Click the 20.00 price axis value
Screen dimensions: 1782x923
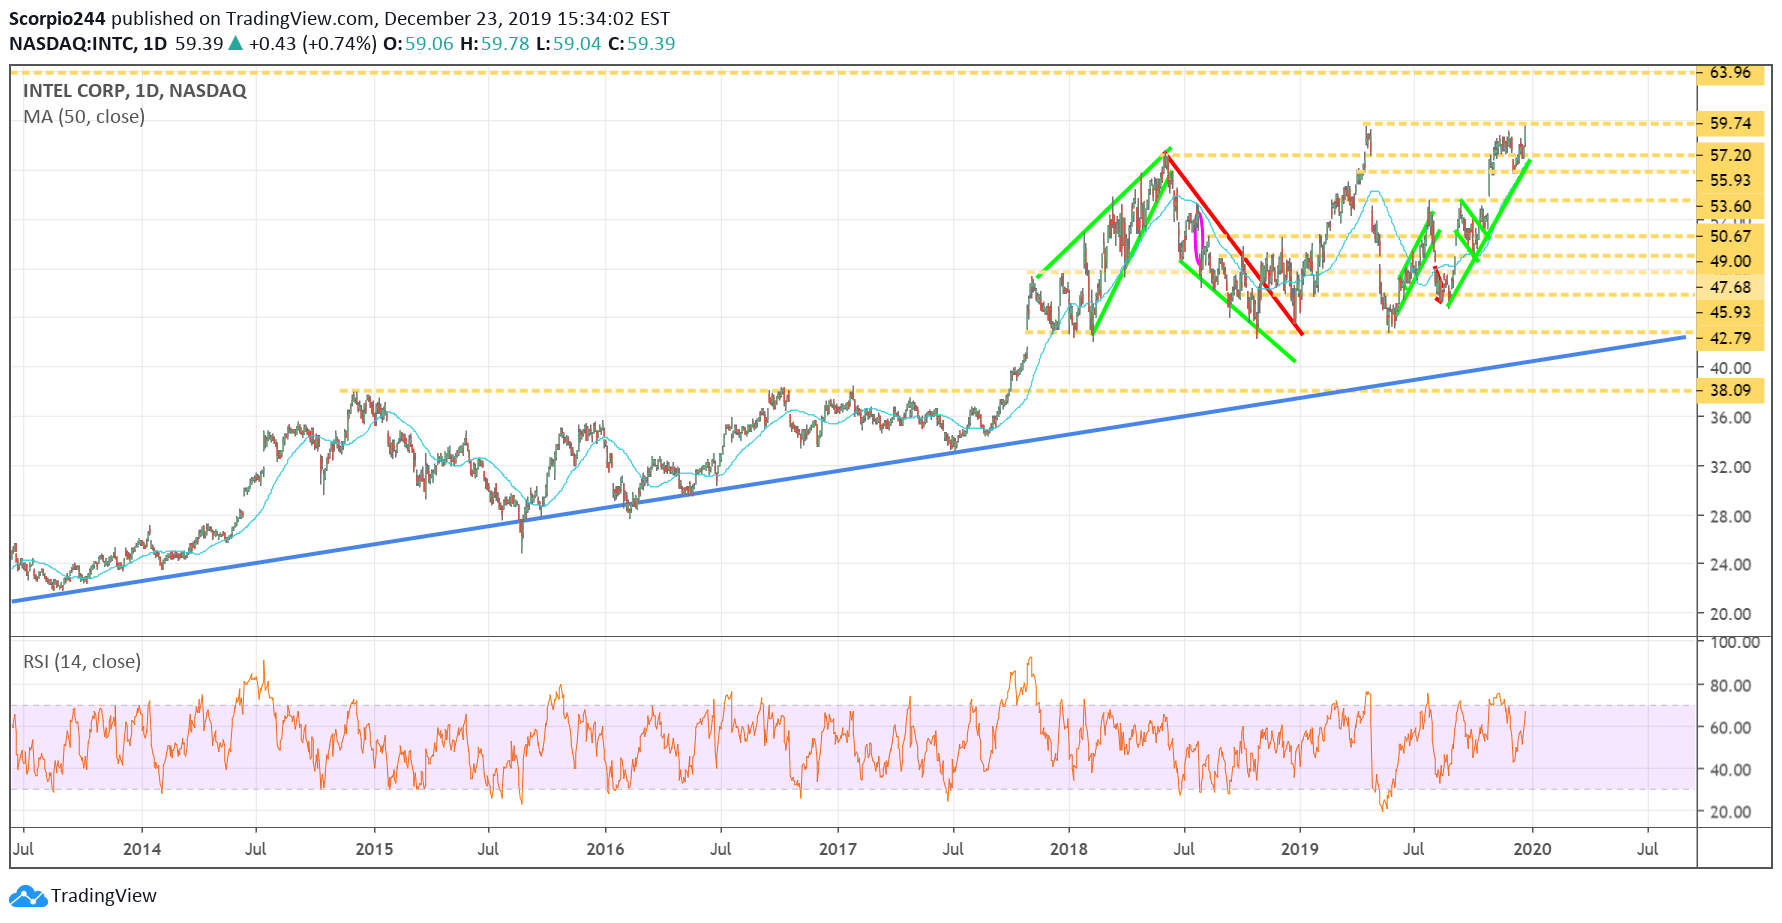(x=1730, y=613)
